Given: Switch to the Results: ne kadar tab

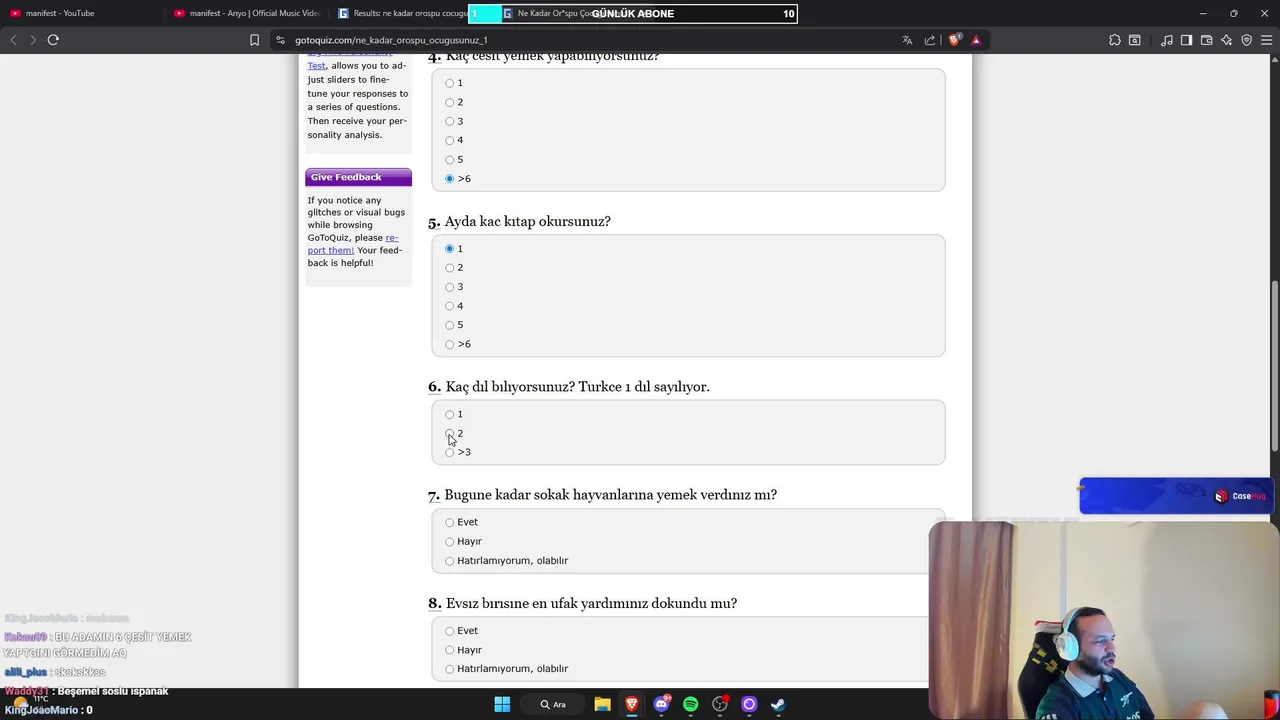Looking at the screenshot, I should [400, 13].
